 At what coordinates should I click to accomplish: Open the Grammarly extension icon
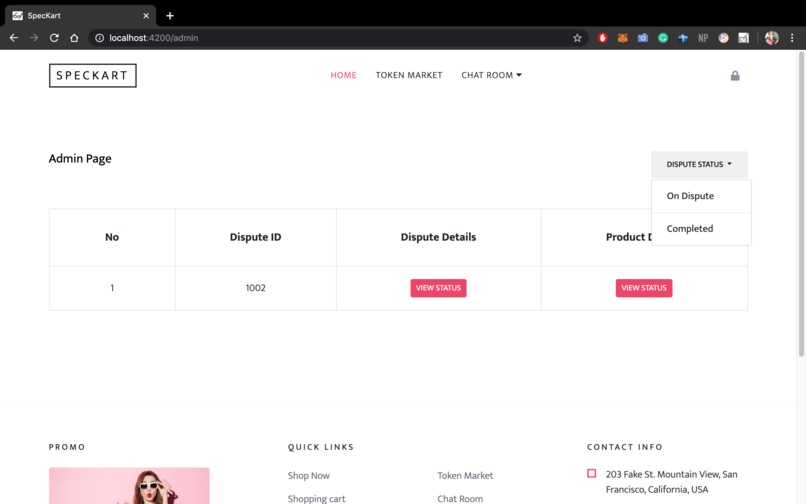(x=663, y=38)
